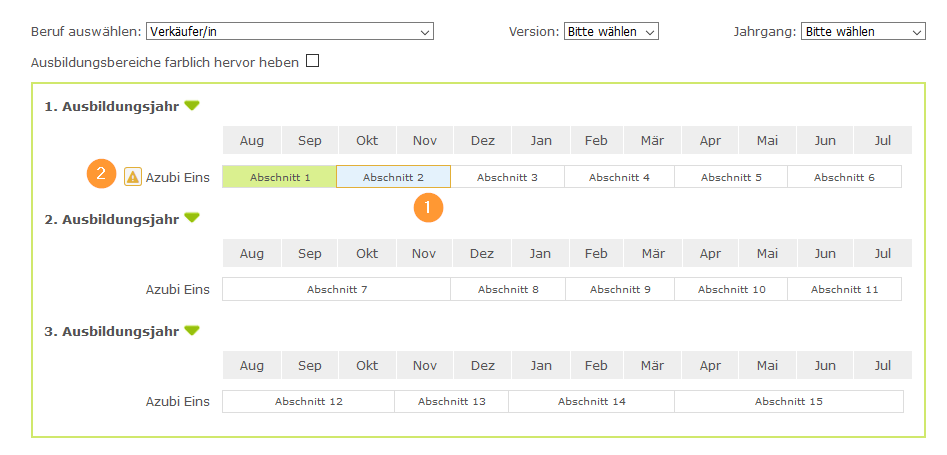The width and height of the screenshot is (947, 455).
Task: Select Abschnitt 9 in second year
Action: point(620,289)
